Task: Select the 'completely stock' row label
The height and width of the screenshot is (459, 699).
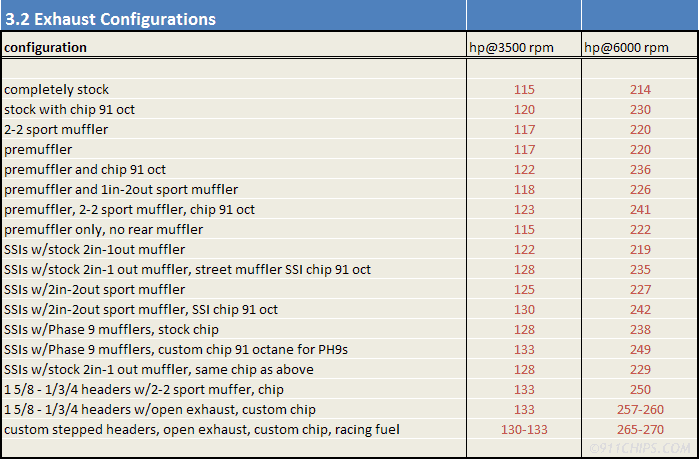Action: click(x=56, y=89)
